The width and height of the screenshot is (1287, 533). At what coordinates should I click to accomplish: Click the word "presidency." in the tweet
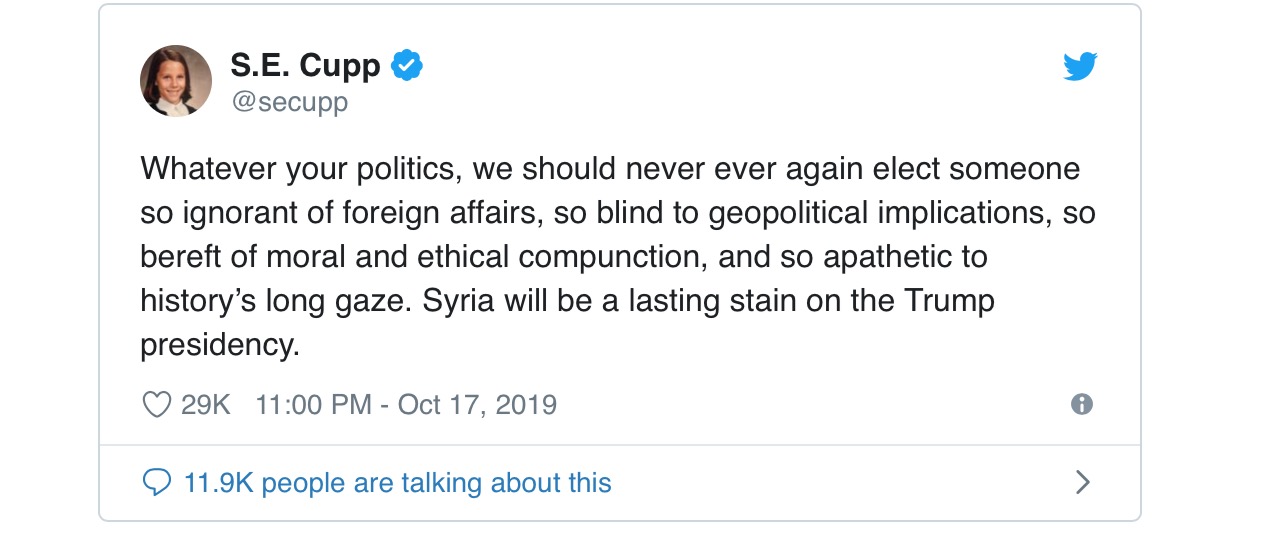220,345
